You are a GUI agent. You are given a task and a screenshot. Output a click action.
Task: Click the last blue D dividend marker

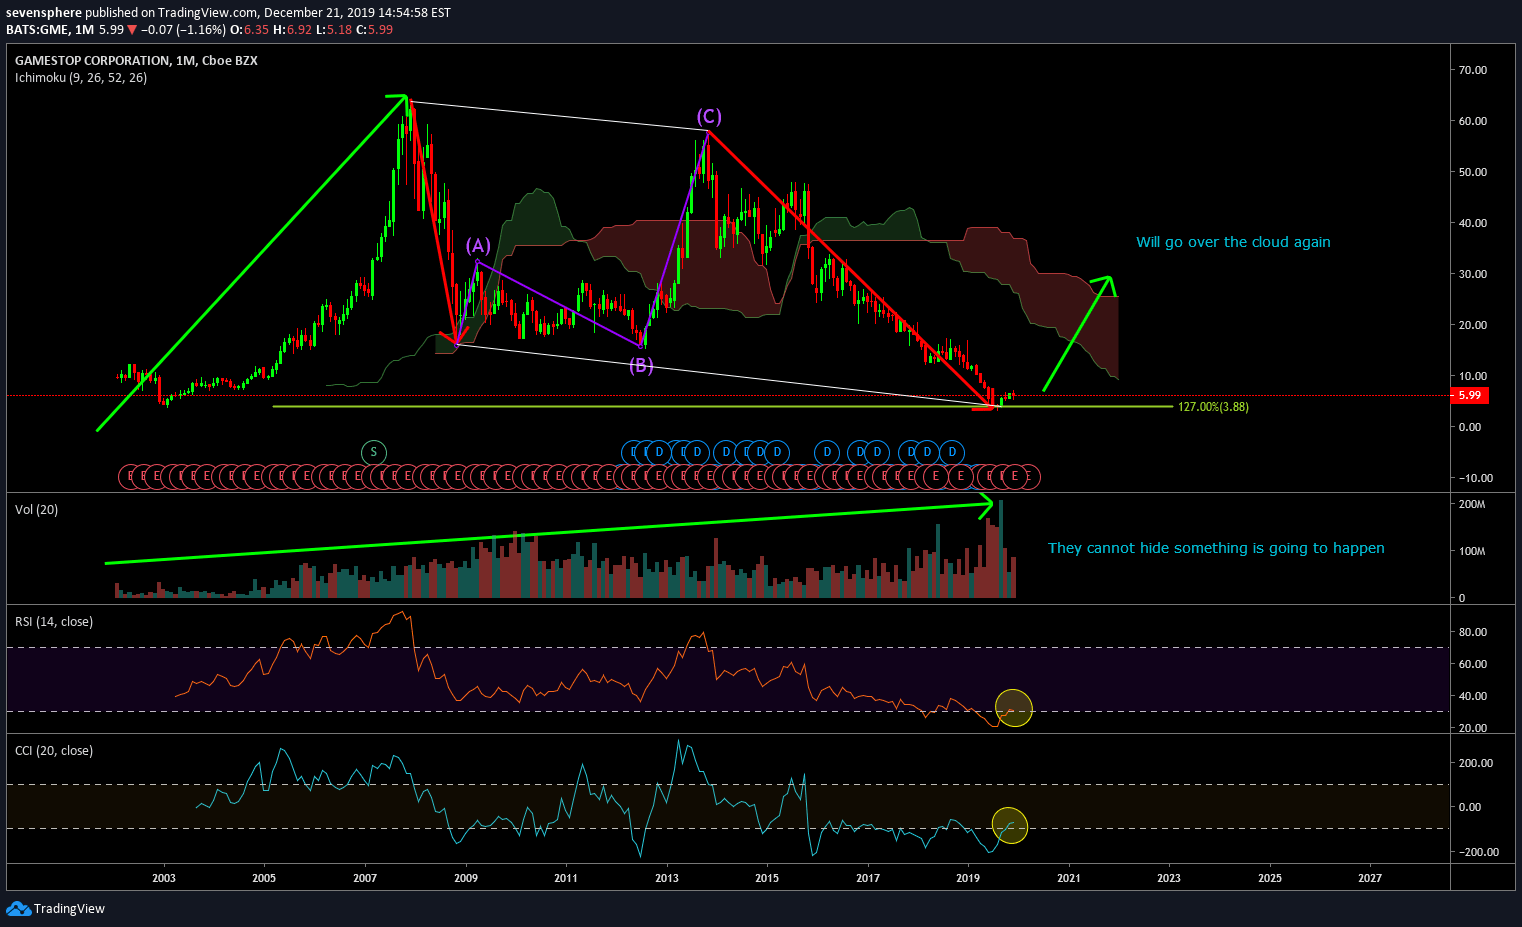click(953, 452)
